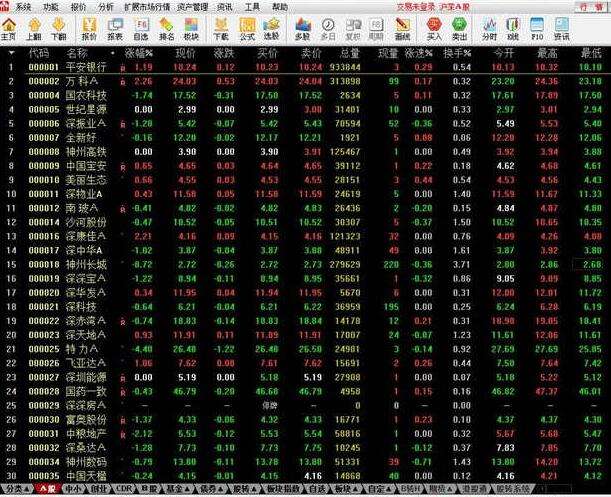Open the 自选 watchlist toolbar icon
Viewport: 611px width, 497px height.
tap(141, 29)
